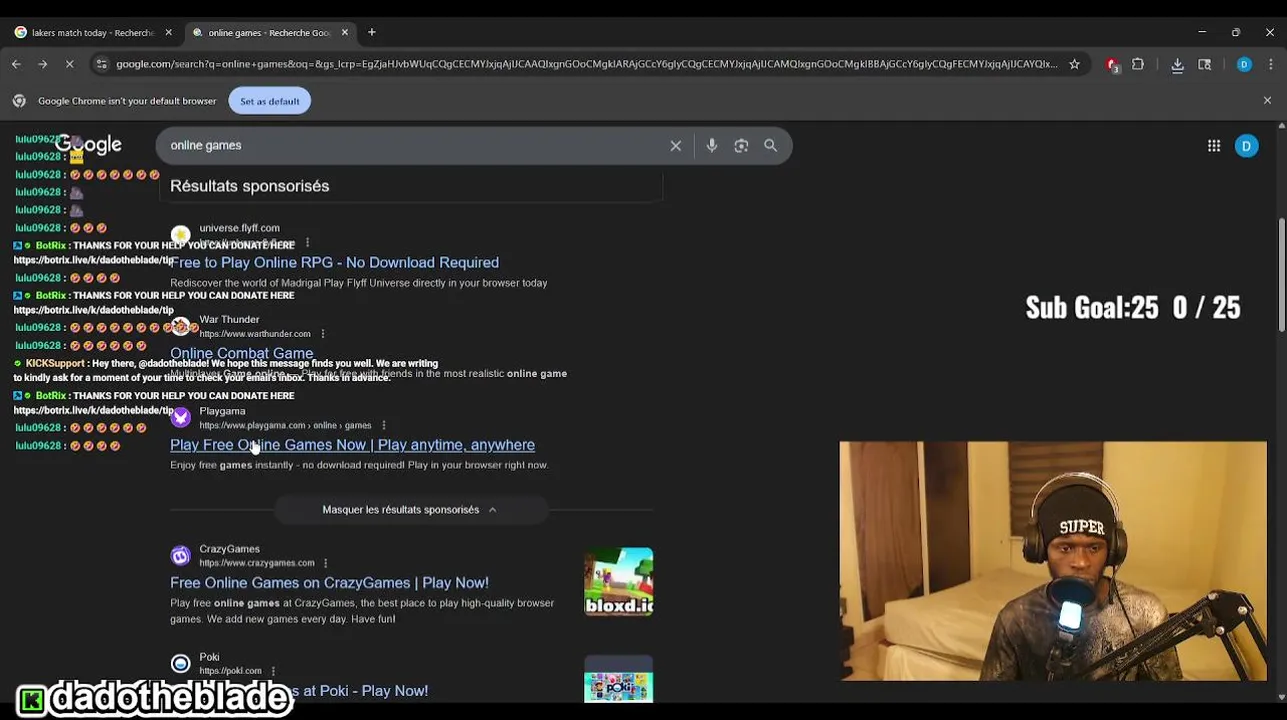Open the Google account avatar
Screen dimensions: 1287x720
point(1246,146)
